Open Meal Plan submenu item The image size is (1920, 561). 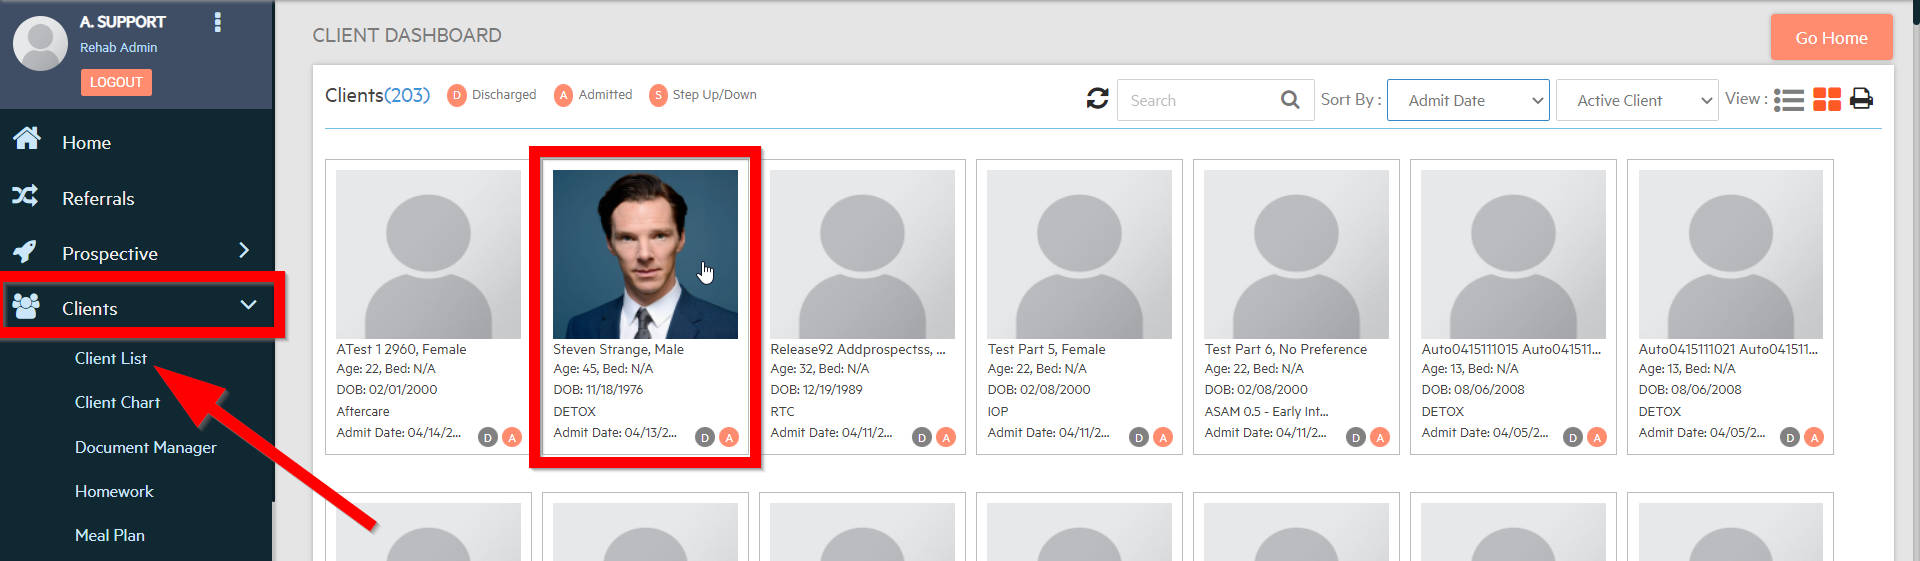[x=109, y=535]
